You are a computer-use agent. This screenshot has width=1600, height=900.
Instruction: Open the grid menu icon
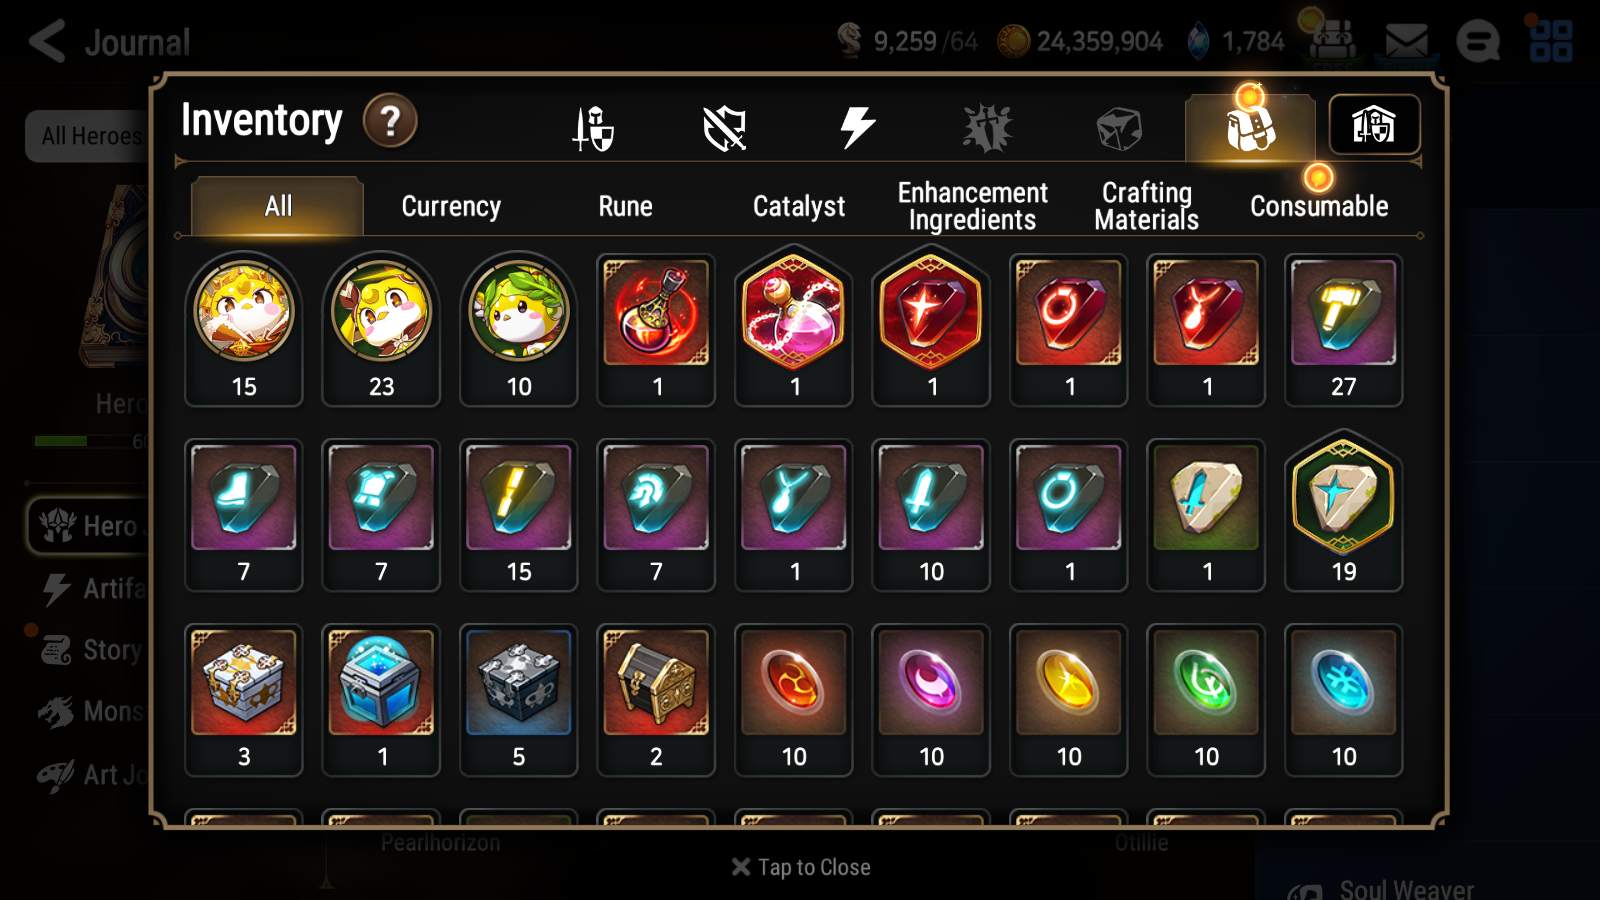[1551, 41]
